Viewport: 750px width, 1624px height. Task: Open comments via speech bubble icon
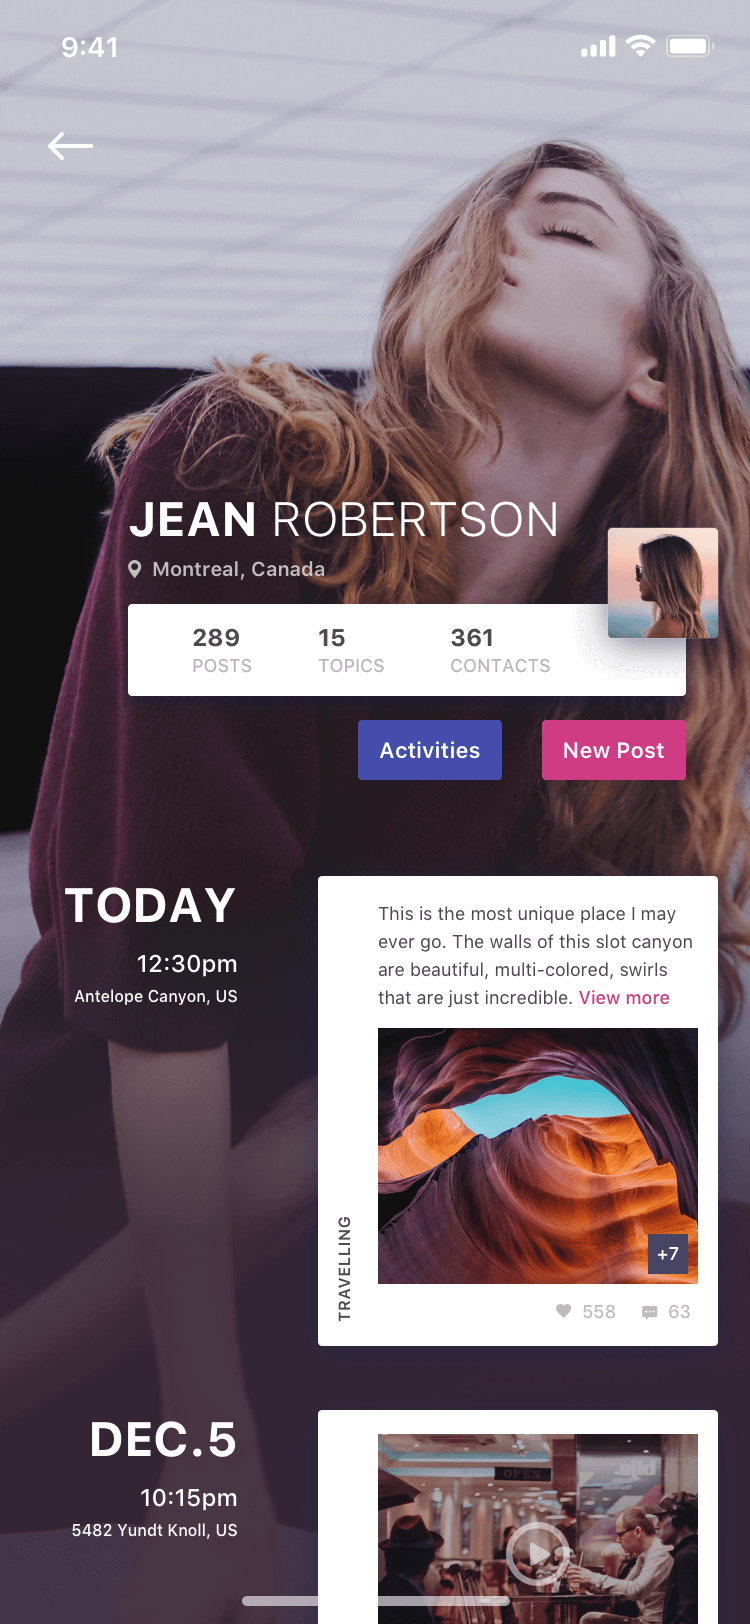click(650, 1312)
